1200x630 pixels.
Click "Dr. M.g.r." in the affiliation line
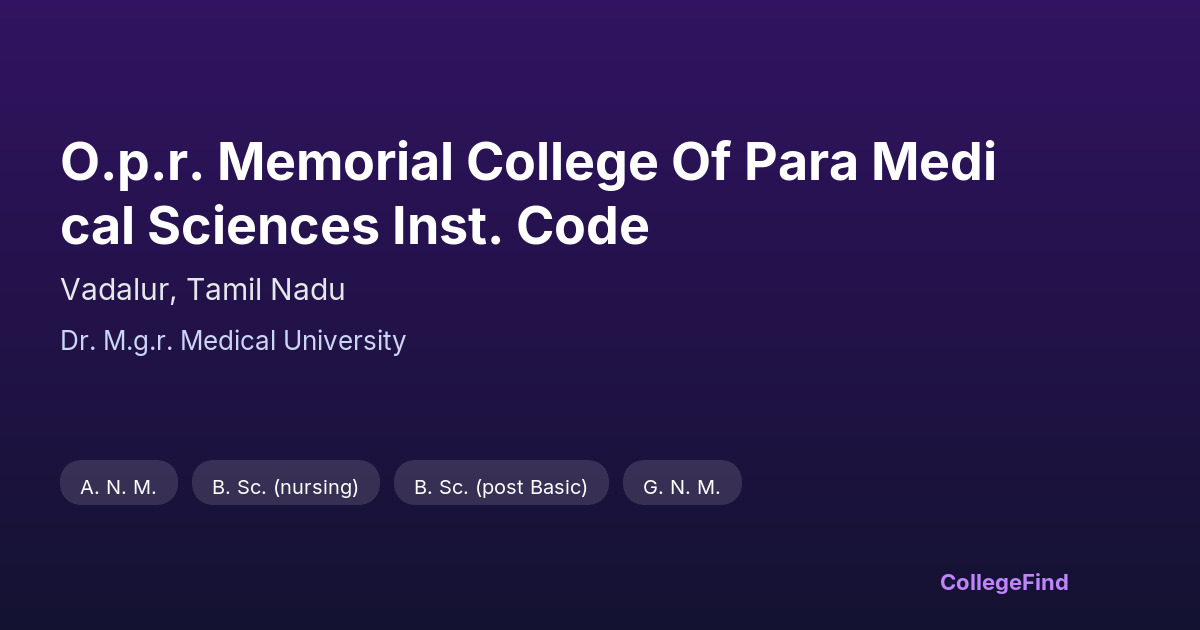pos(117,341)
